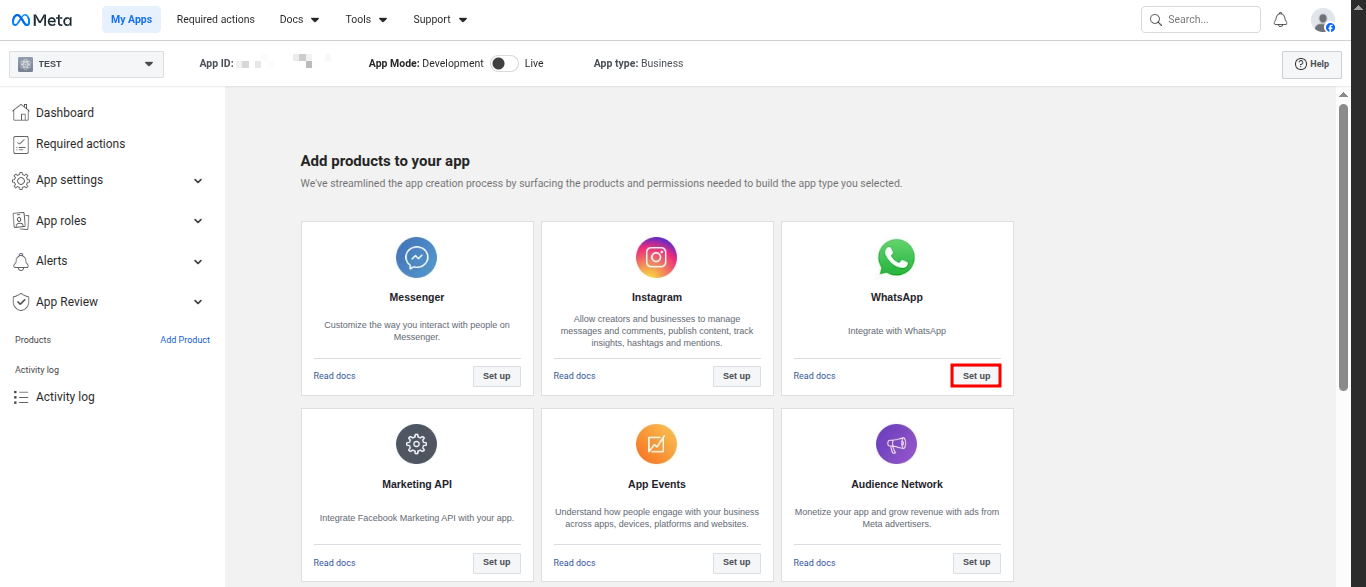Set up the WhatsApp product
Image resolution: width=1366 pixels, height=587 pixels.
pyautogui.click(x=976, y=376)
